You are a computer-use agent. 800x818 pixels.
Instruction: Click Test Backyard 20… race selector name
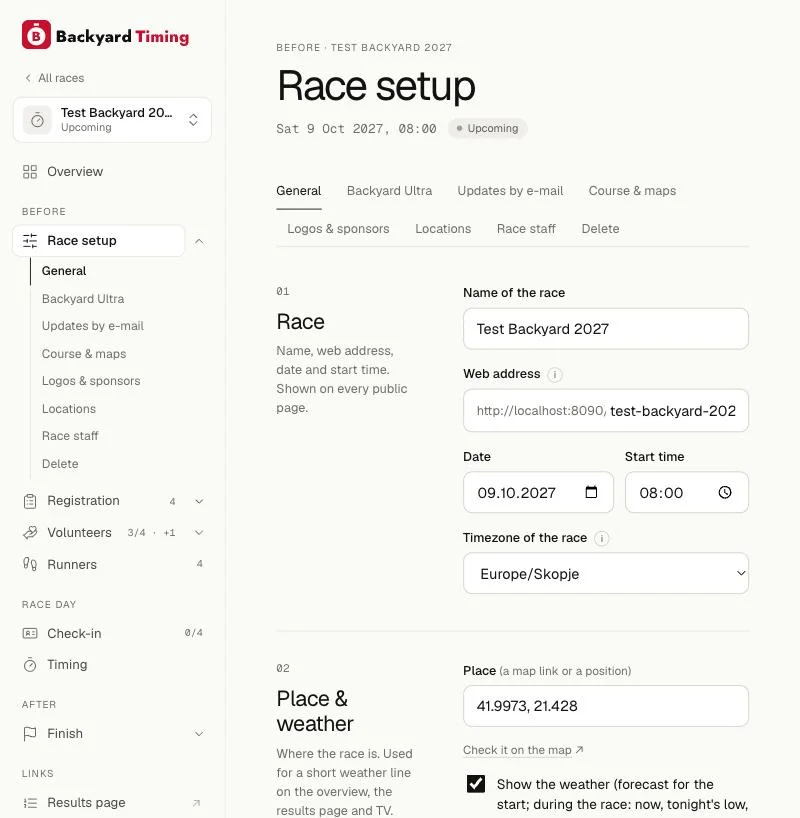[116, 113]
